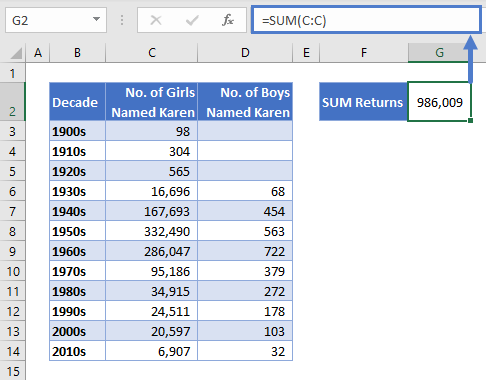Viewport: 486px width, 380px height.
Task: Click the SUM Returns label cell
Action: pos(364,102)
